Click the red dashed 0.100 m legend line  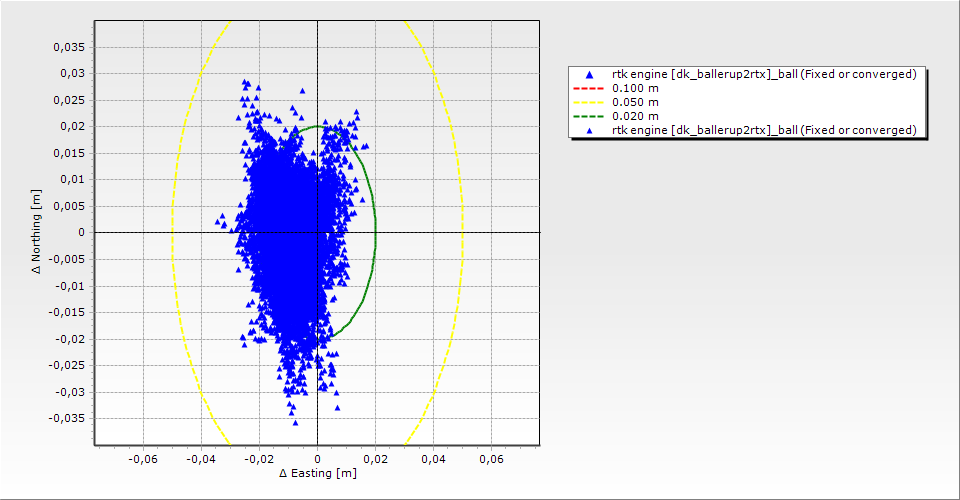[x=588, y=88]
